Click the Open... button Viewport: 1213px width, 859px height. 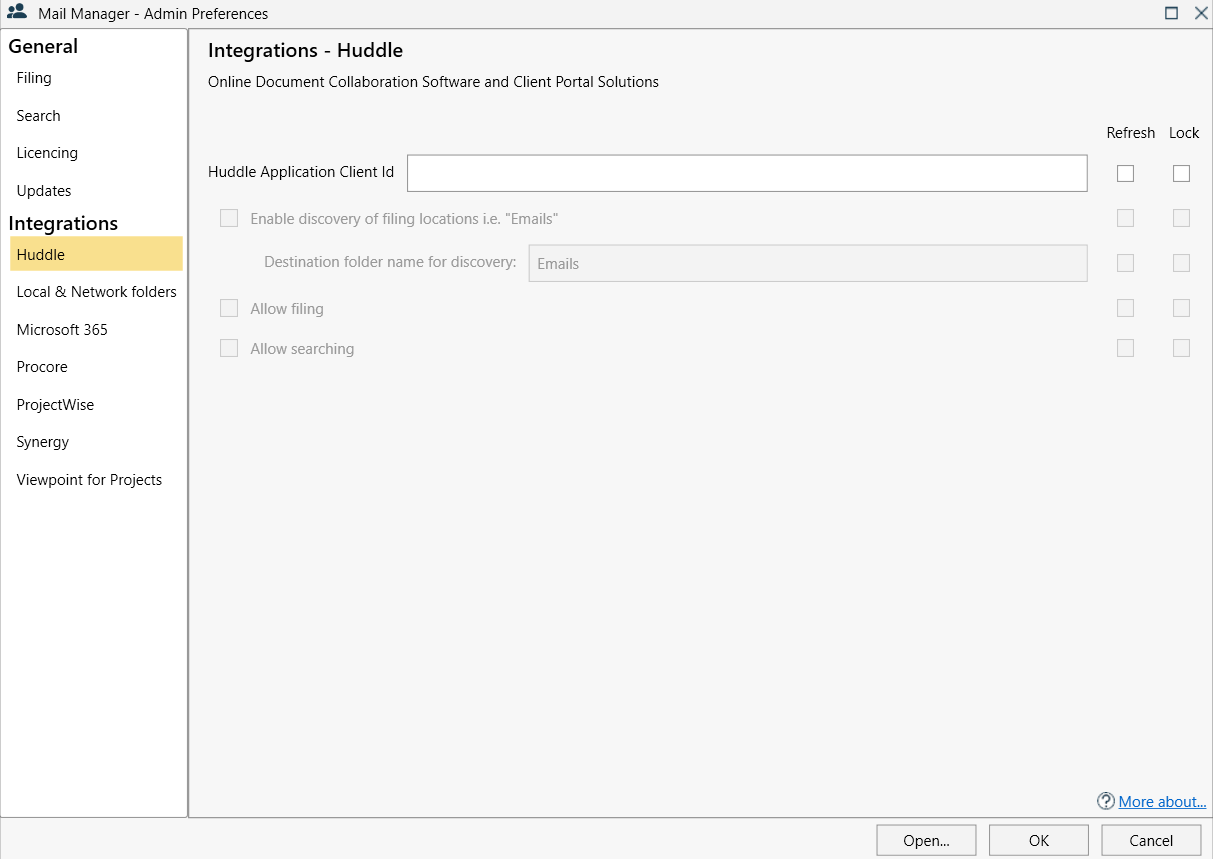click(x=926, y=840)
